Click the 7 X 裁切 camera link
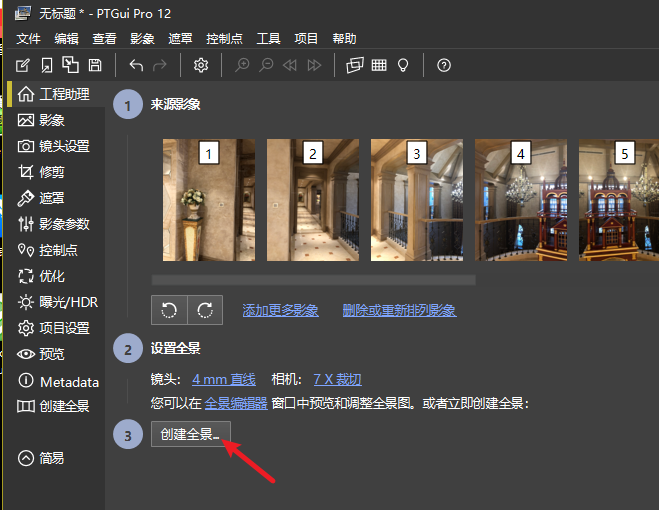Viewport: 659px width, 510px height. [337, 380]
